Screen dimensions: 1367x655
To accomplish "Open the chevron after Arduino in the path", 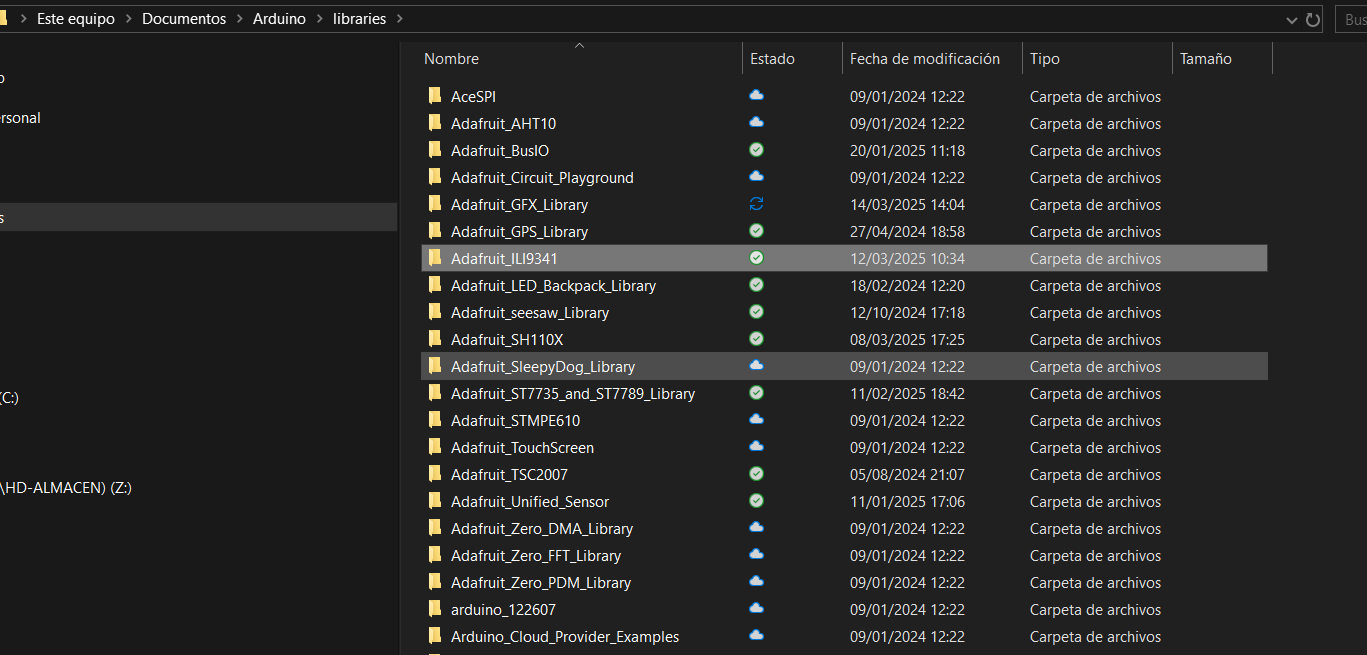I will (x=319, y=19).
